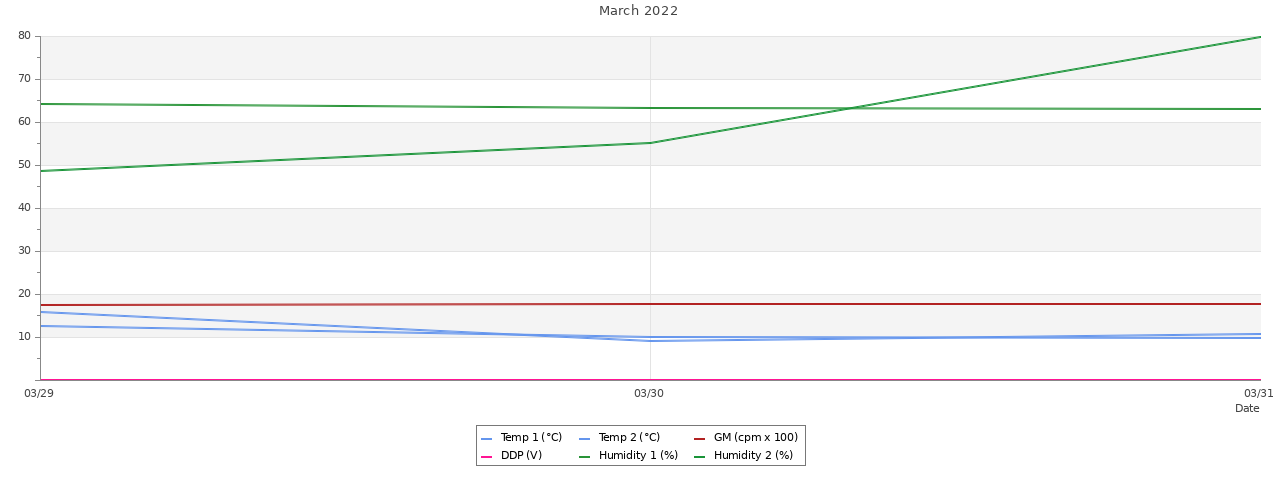
Task: Select the 03/31 x-axis date label
Action: tap(1258, 394)
